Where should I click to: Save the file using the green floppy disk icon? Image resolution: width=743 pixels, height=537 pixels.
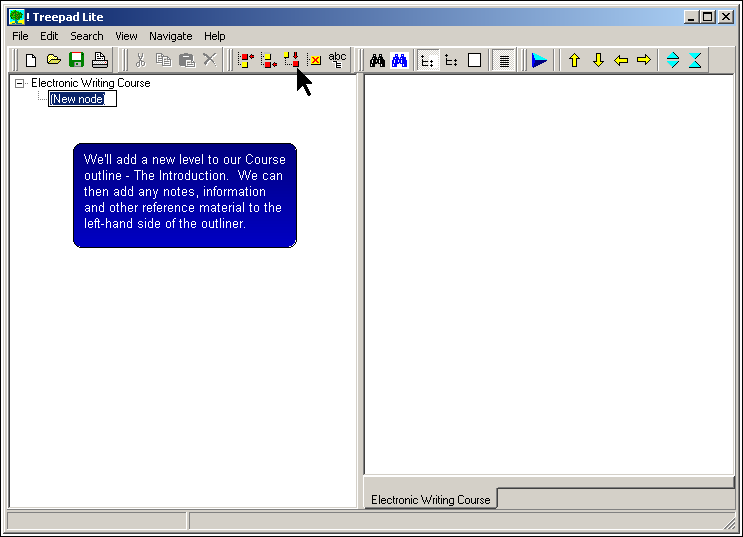pos(77,60)
